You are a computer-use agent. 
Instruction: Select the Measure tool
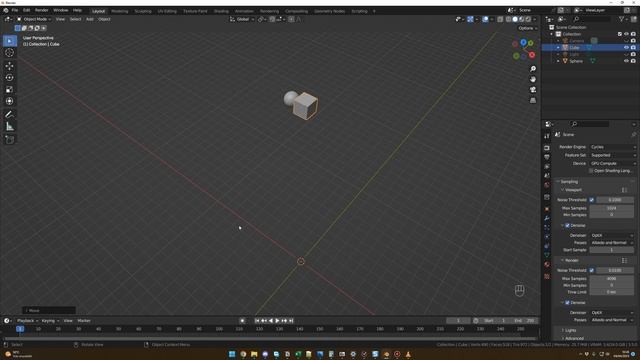tap(9, 127)
